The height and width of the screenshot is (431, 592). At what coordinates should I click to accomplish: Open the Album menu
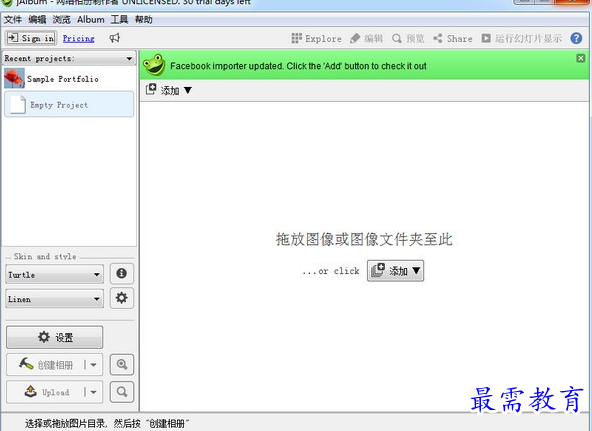(x=91, y=19)
